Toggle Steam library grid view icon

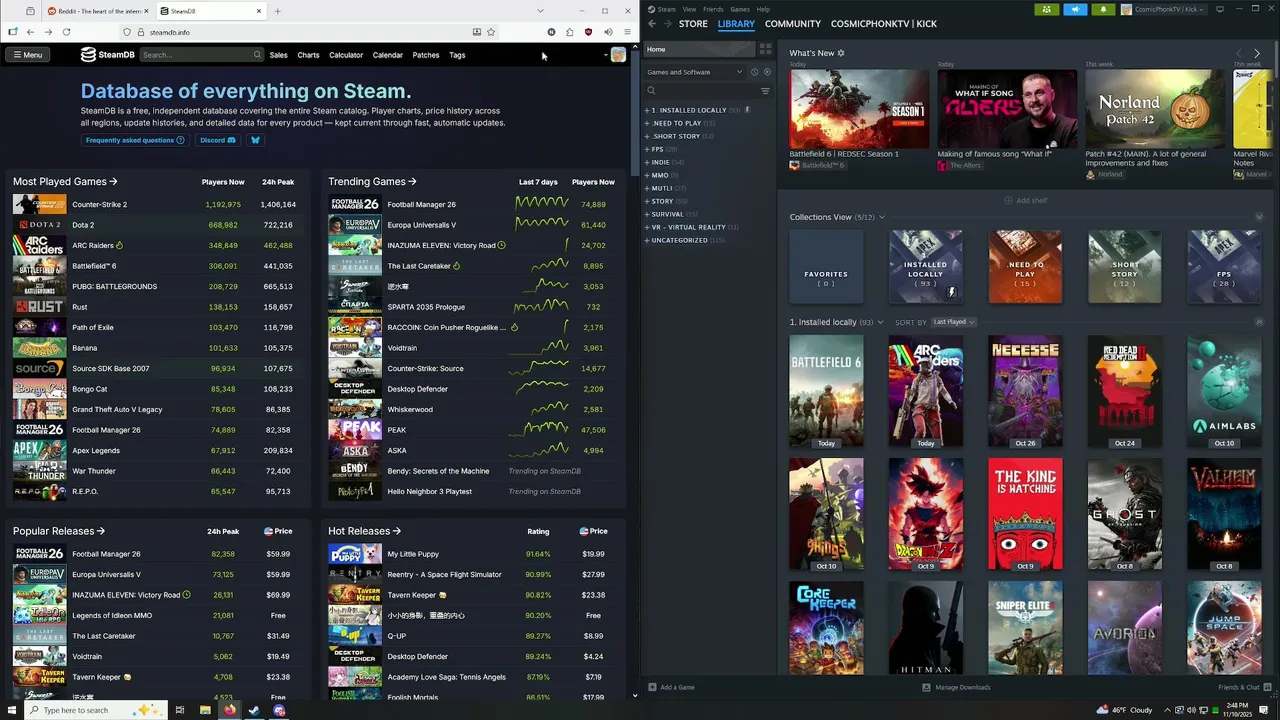pyautogui.click(x=766, y=49)
